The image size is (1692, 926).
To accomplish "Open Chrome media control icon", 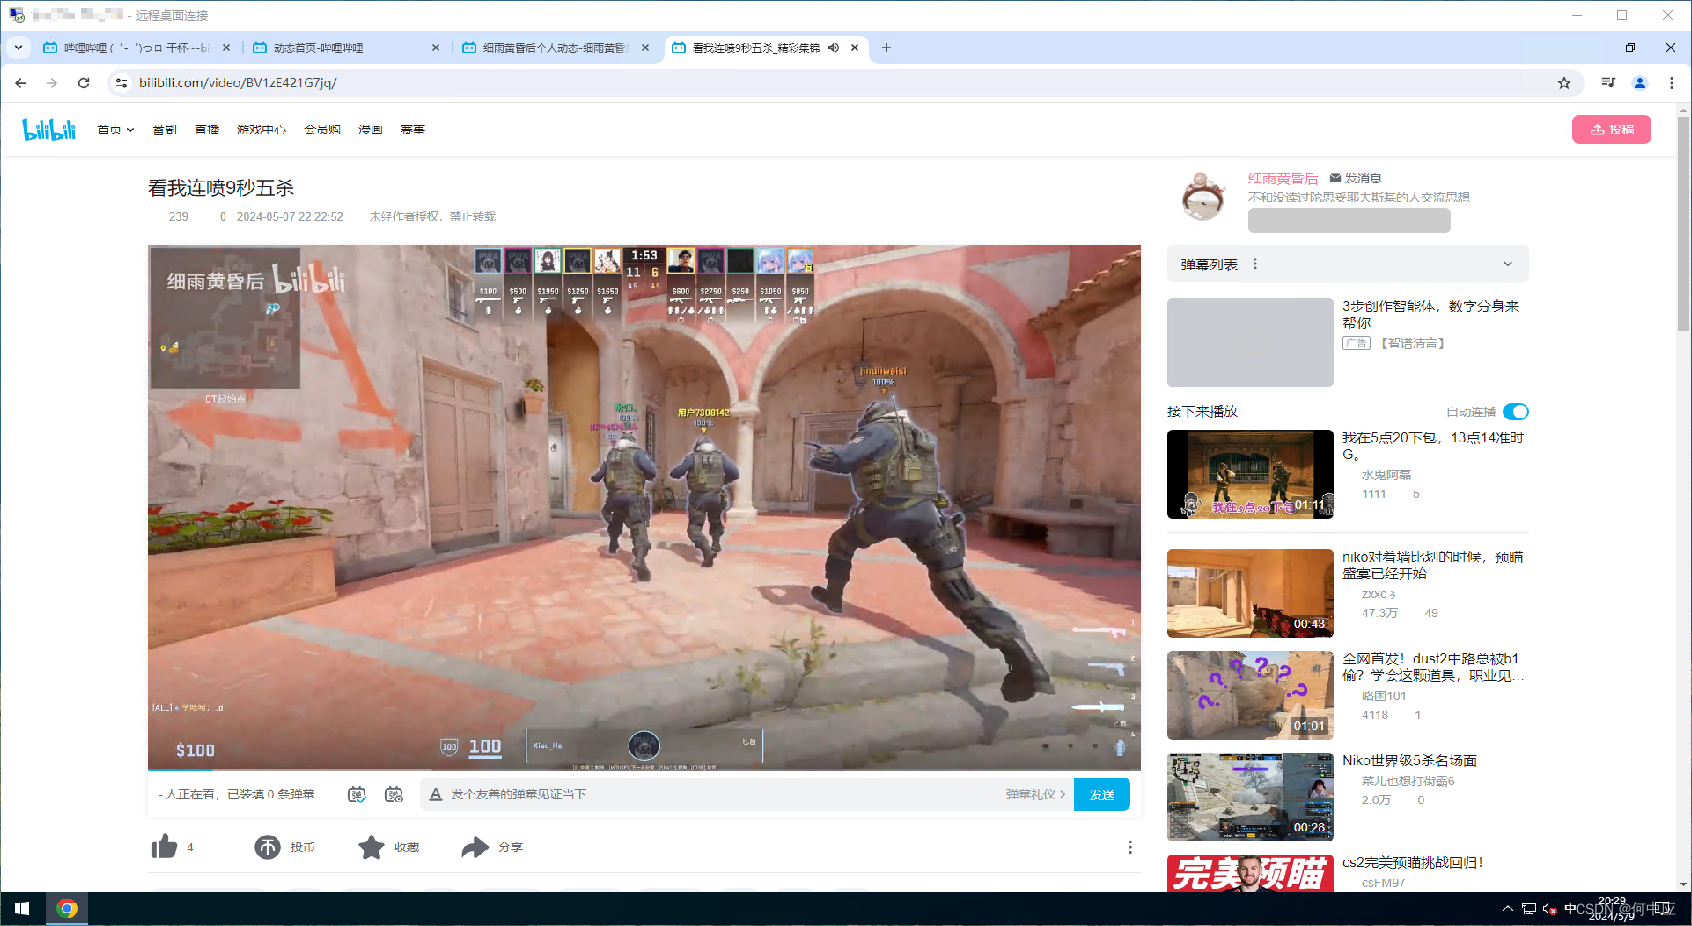I will pyautogui.click(x=1608, y=83).
